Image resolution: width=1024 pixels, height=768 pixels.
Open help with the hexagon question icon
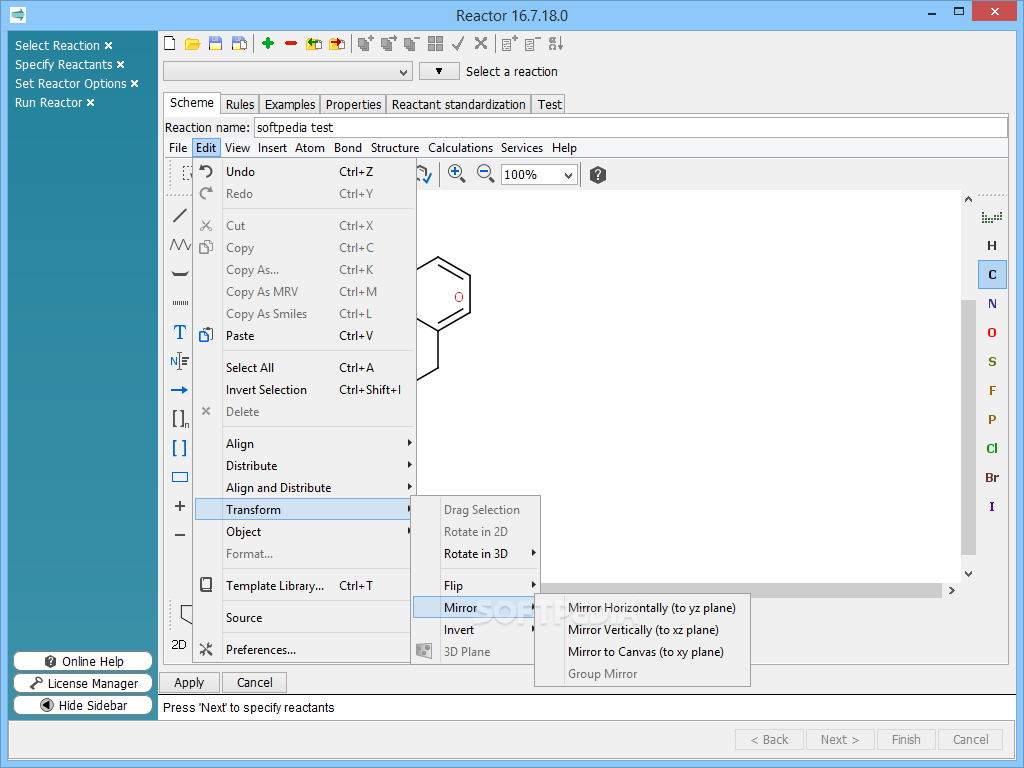tap(598, 175)
